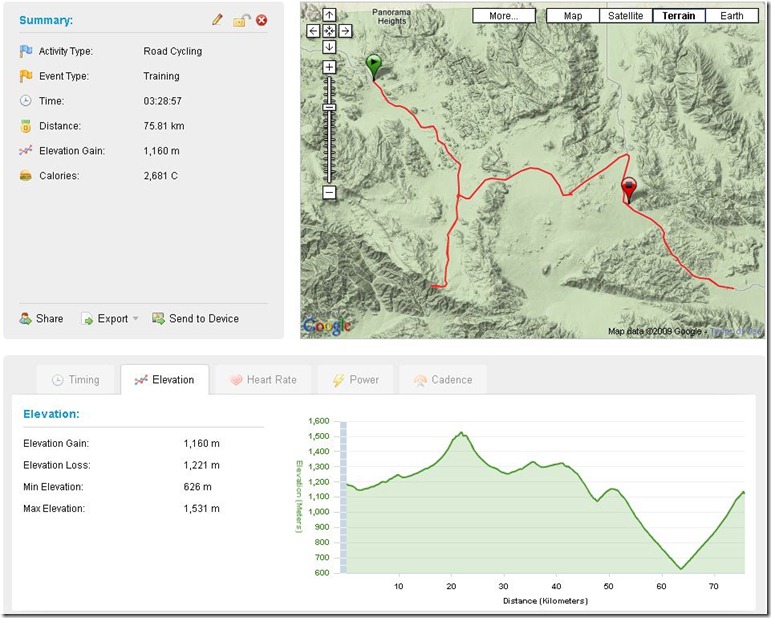Open the More... map options

(x=504, y=16)
